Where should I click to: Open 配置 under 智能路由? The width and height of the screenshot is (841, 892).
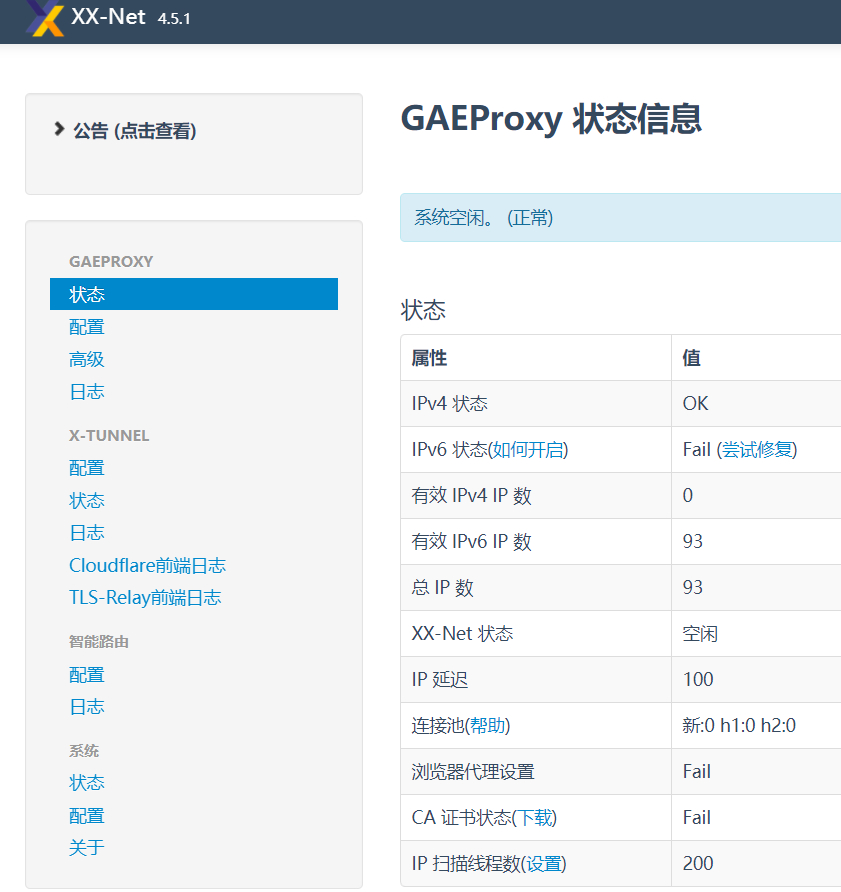coord(87,674)
